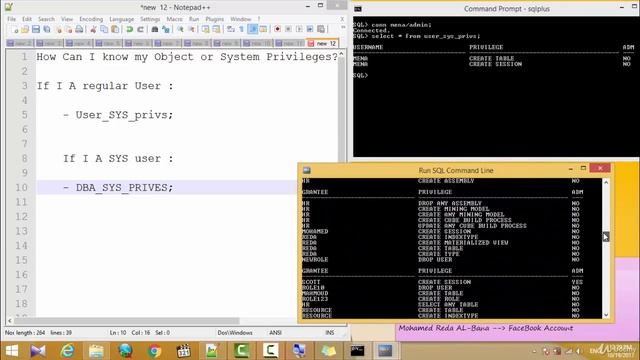Switch to the new 2 tab

point(20,43)
